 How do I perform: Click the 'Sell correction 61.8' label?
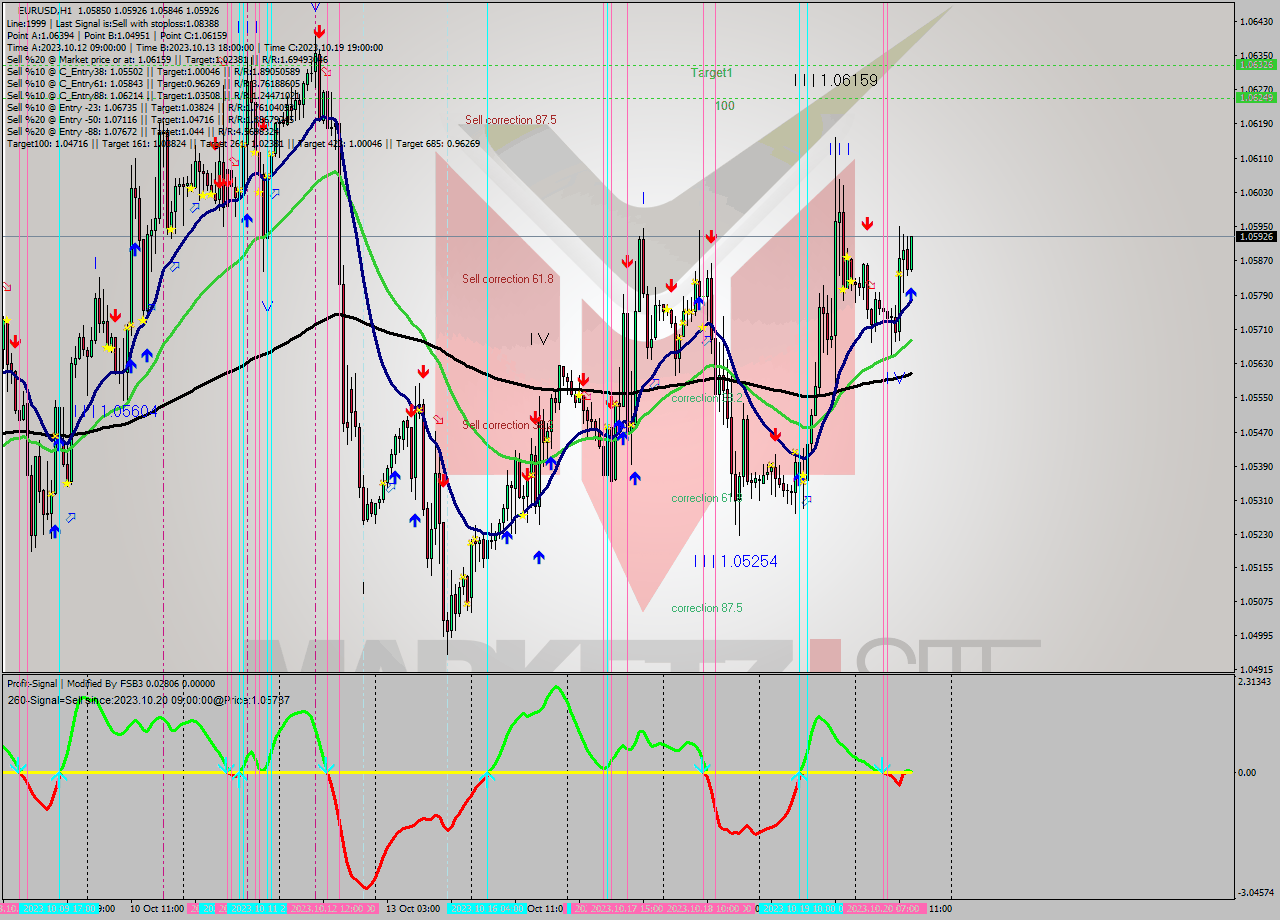point(507,279)
